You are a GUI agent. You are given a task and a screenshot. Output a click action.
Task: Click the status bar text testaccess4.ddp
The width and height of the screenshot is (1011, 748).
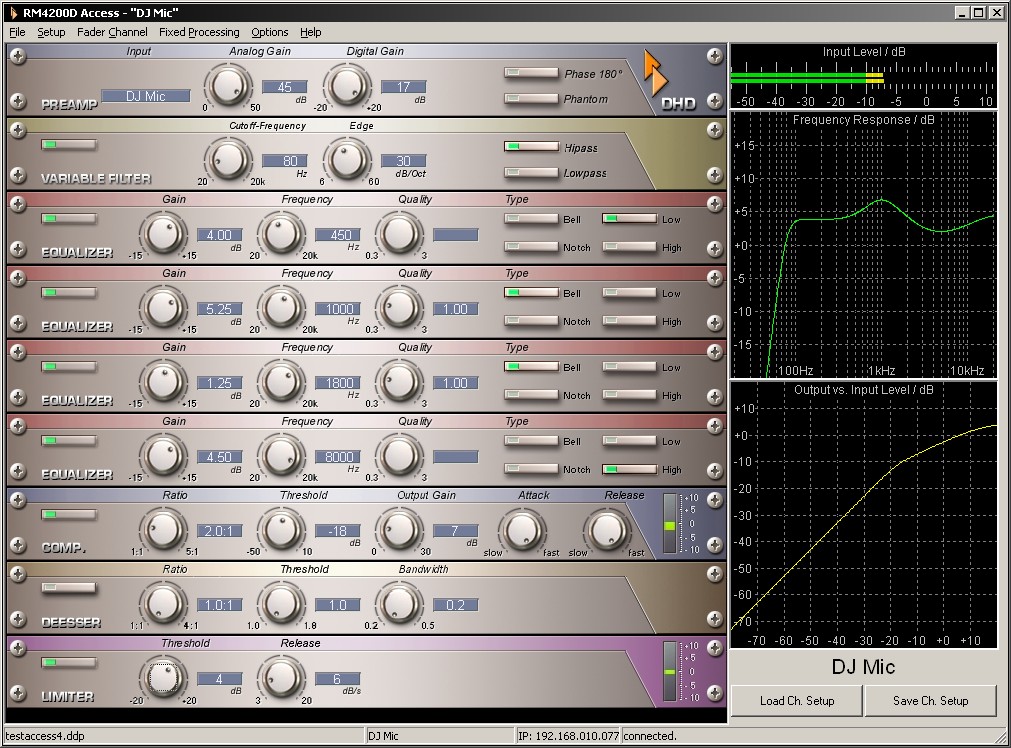(45, 736)
